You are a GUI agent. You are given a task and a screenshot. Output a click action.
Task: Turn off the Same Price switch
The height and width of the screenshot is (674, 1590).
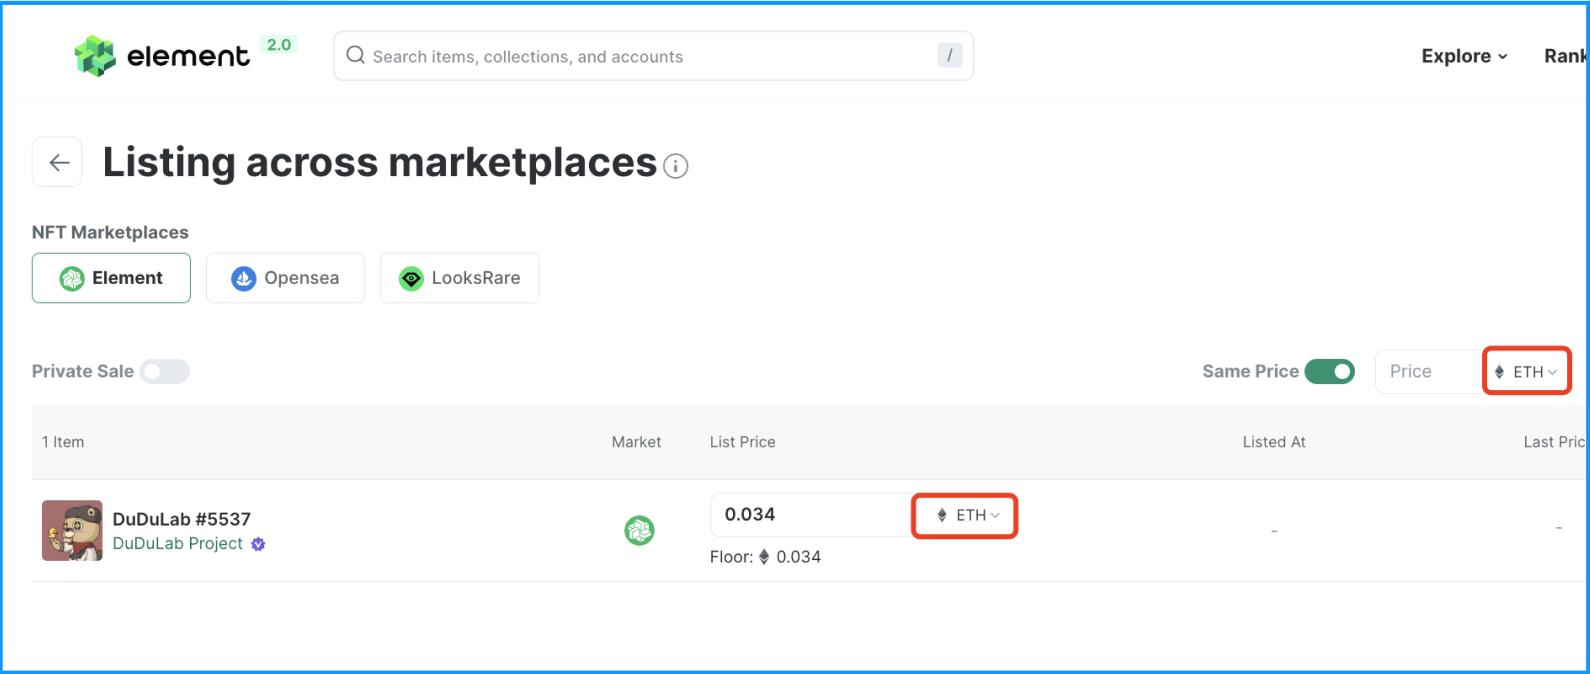tap(1330, 372)
